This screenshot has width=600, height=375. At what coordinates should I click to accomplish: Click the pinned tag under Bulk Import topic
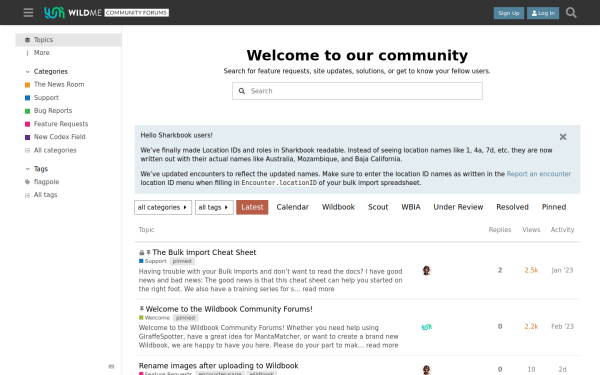coord(182,261)
